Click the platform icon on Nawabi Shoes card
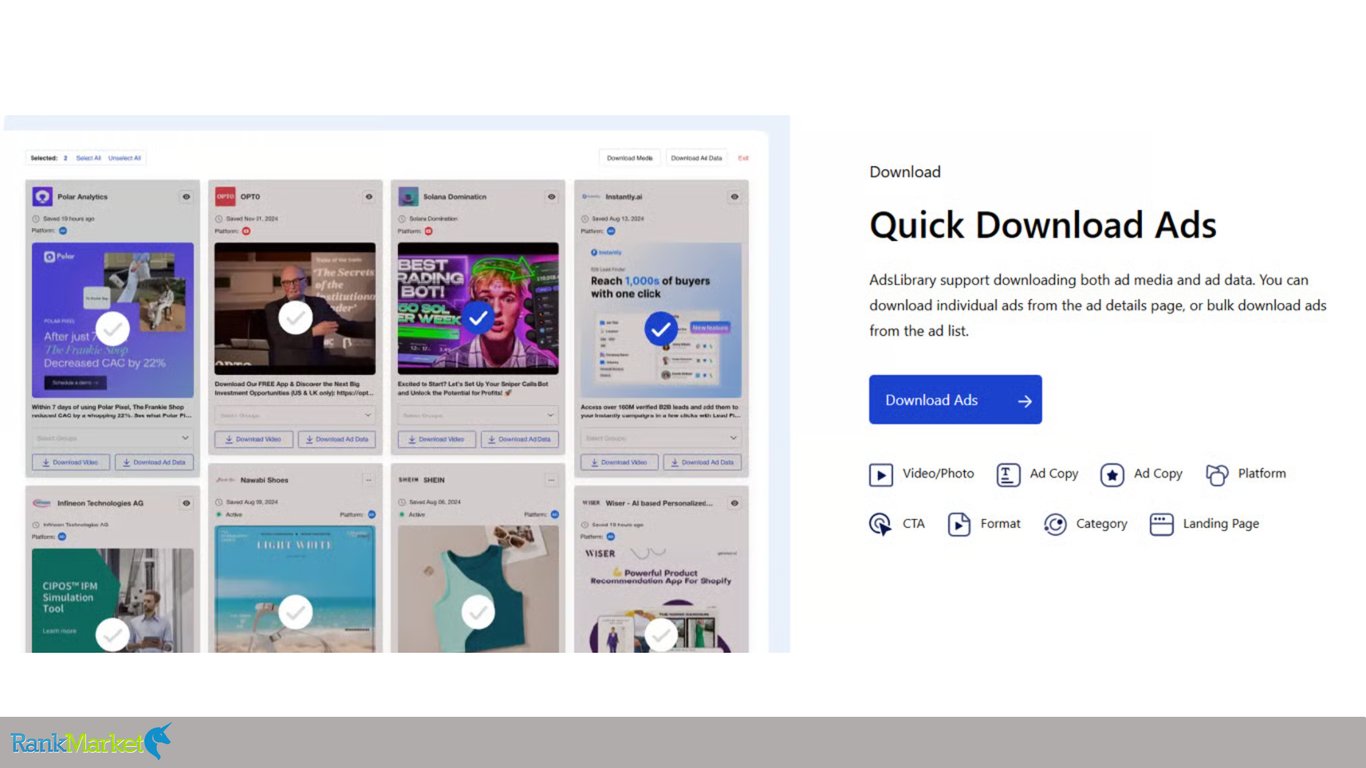Image resolution: width=1366 pixels, height=768 pixels. (x=372, y=514)
